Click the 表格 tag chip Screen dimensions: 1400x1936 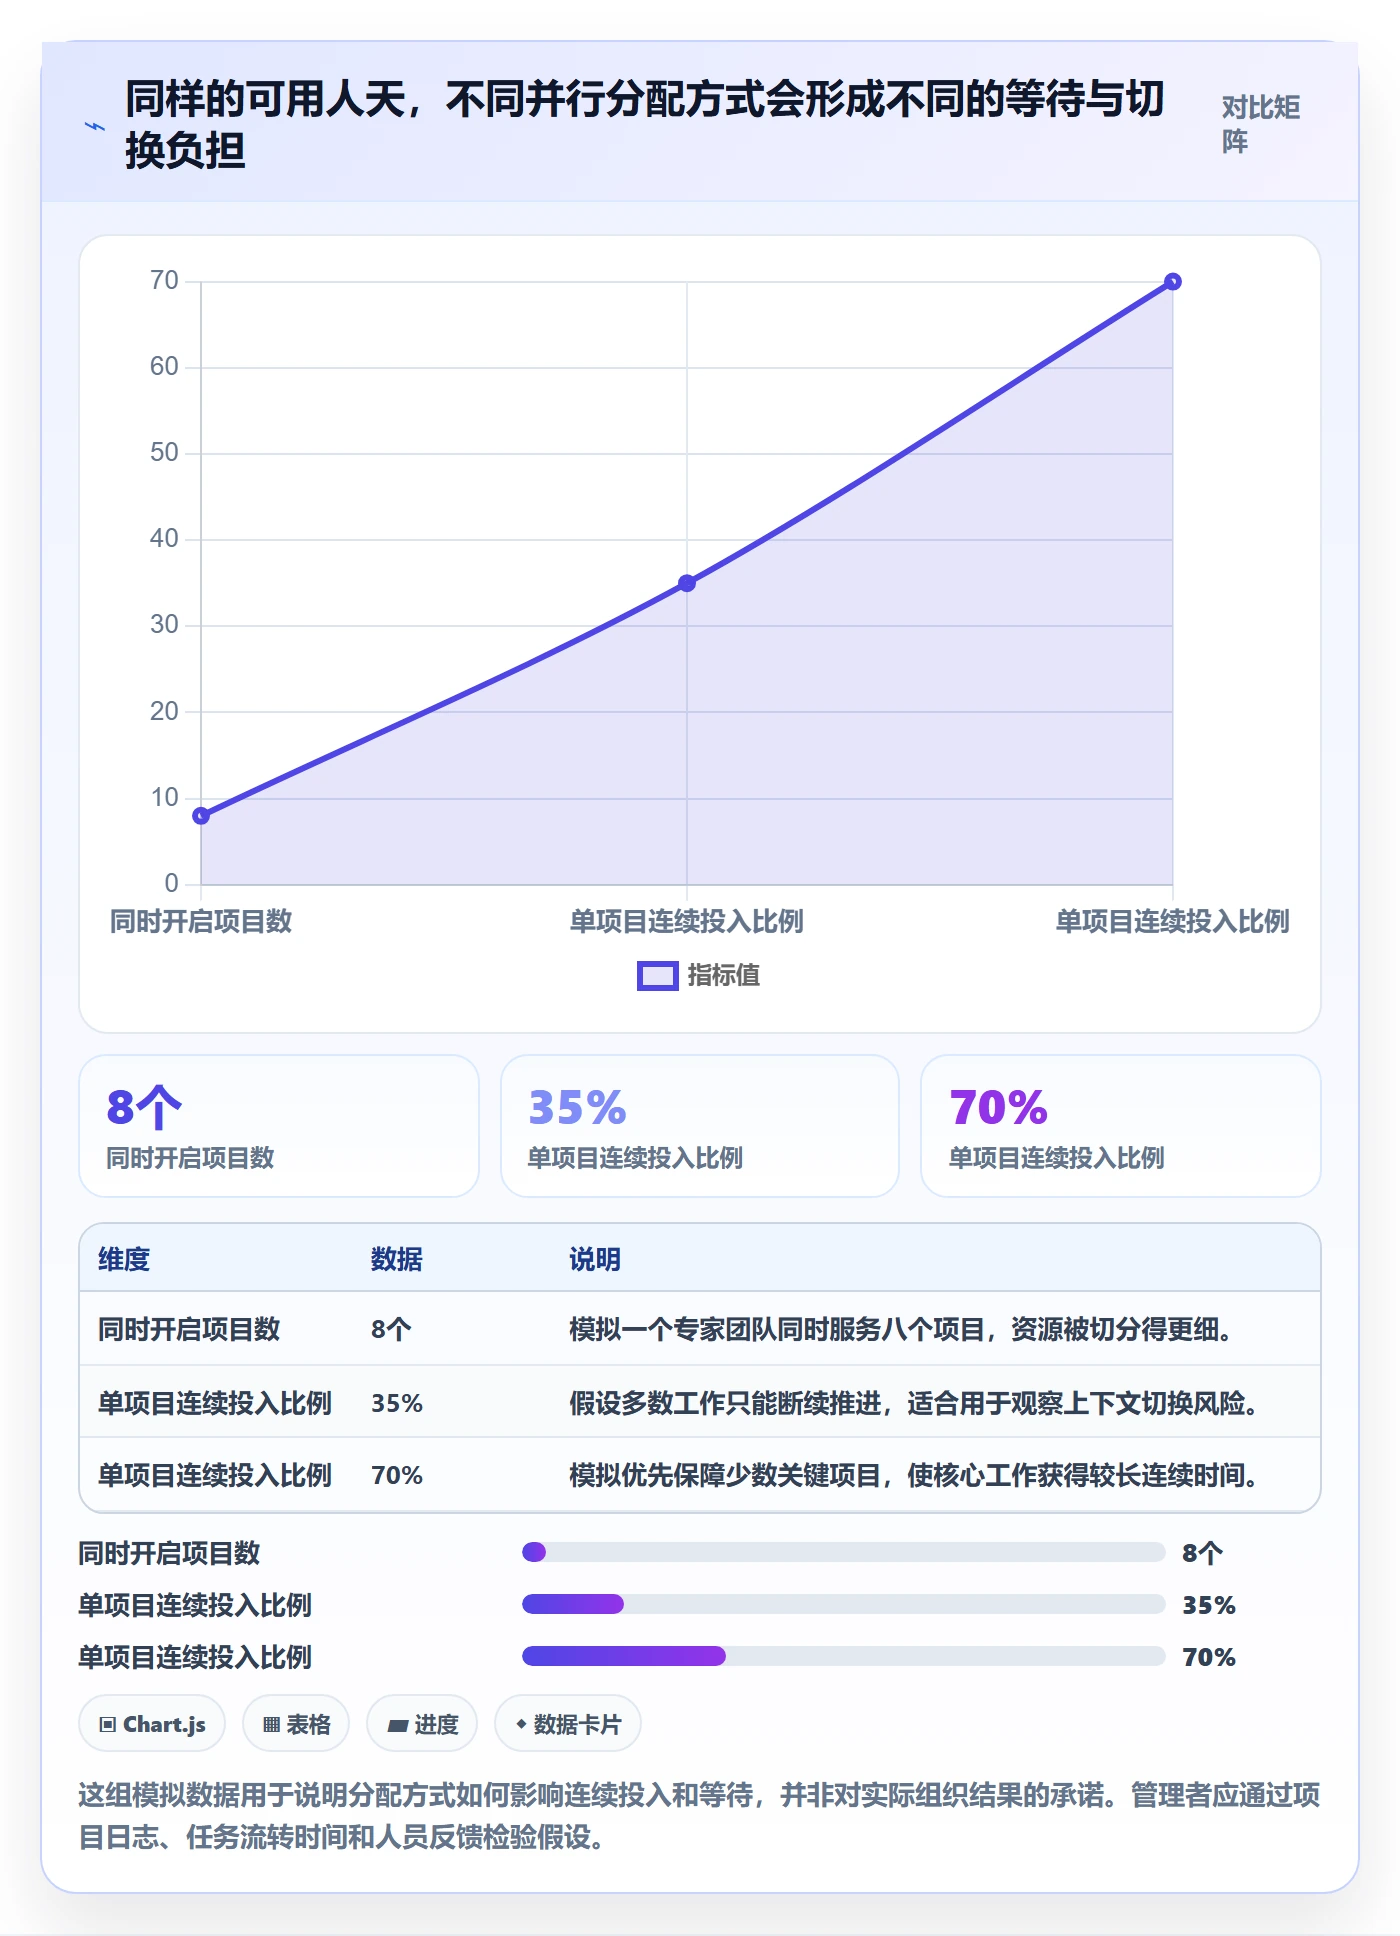296,1724
